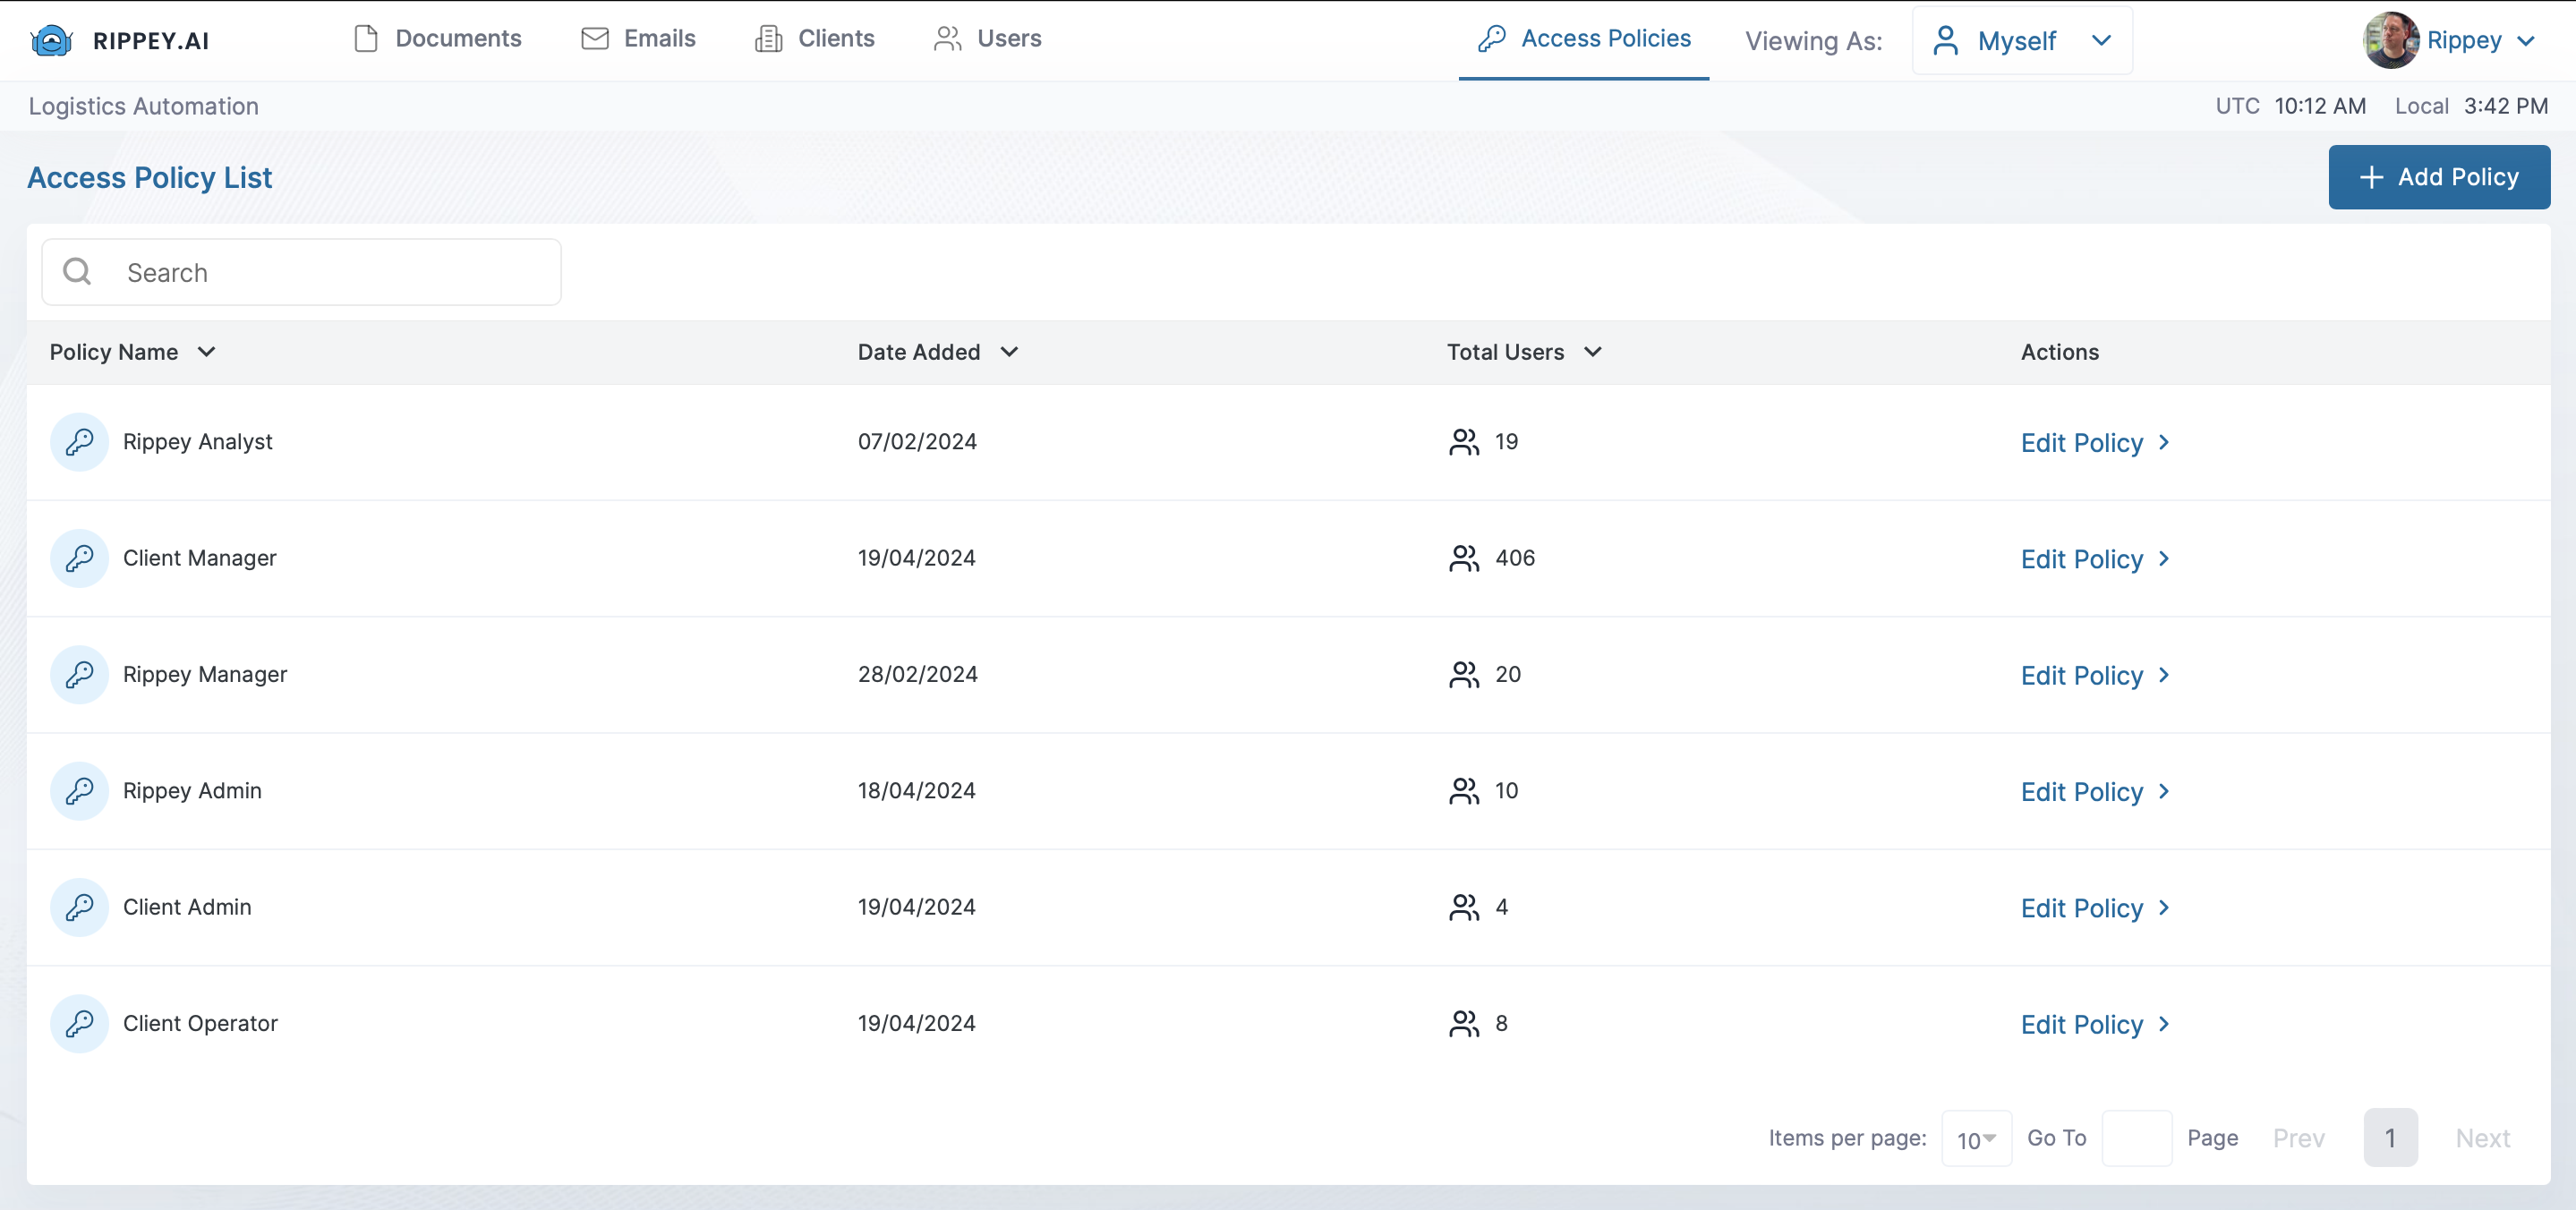
Task: Open the items per page selector
Action: pyautogui.click(x=1976, y=1139)
